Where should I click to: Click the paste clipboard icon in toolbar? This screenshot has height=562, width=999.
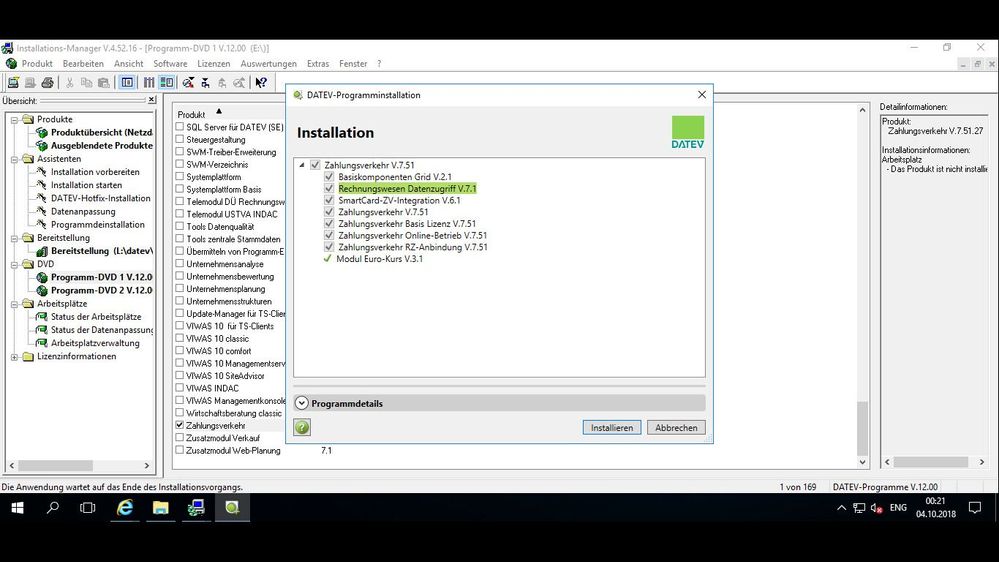(x=103, y=83)
